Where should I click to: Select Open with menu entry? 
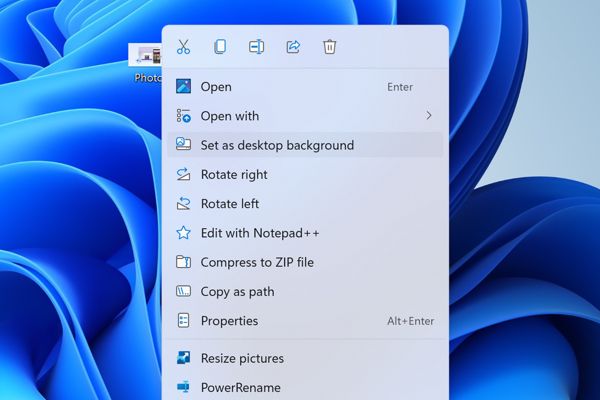tap(305, 116)
